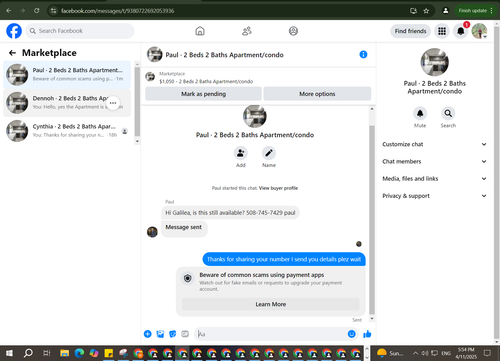Click the Facebook logo icon
The height and width of the screenshot is (361, 500).
[x=14, y=31]
